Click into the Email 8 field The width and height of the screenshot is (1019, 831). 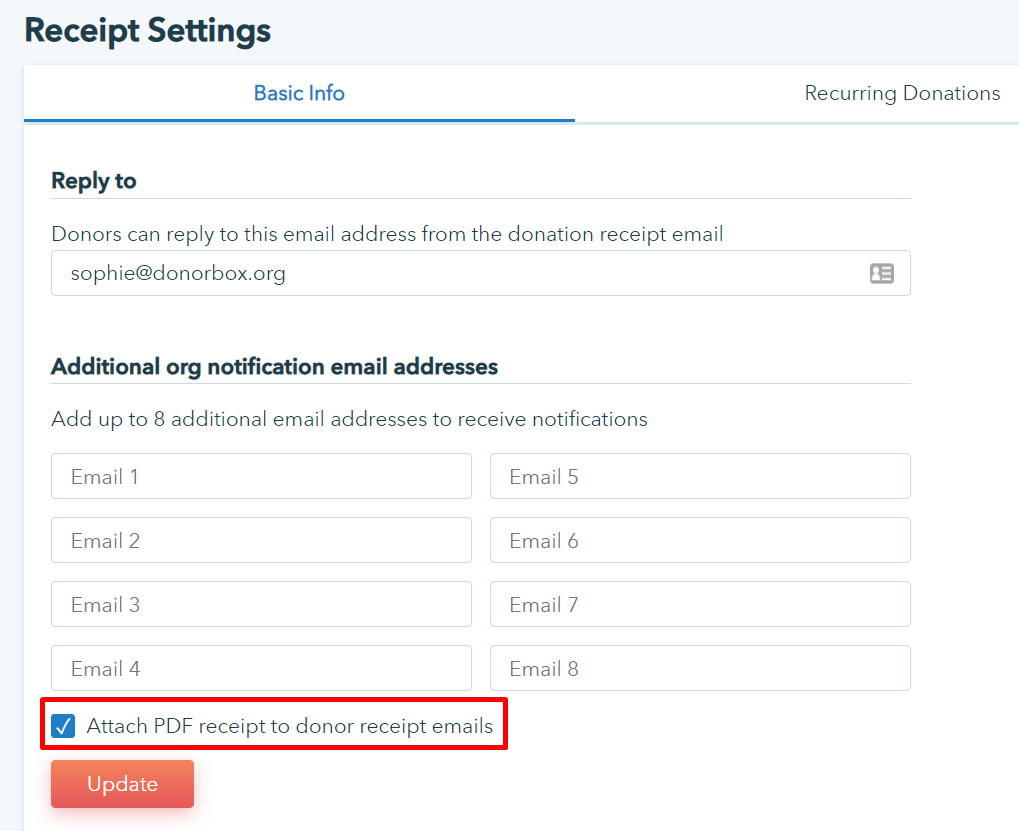700,668
